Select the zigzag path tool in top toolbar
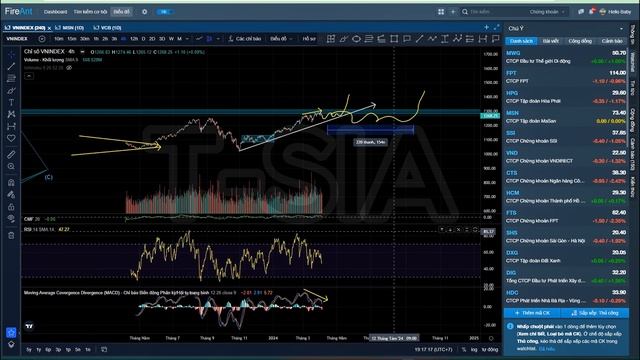Image resolution: width=640 pixels, height=360 pixels. point(432,39)
